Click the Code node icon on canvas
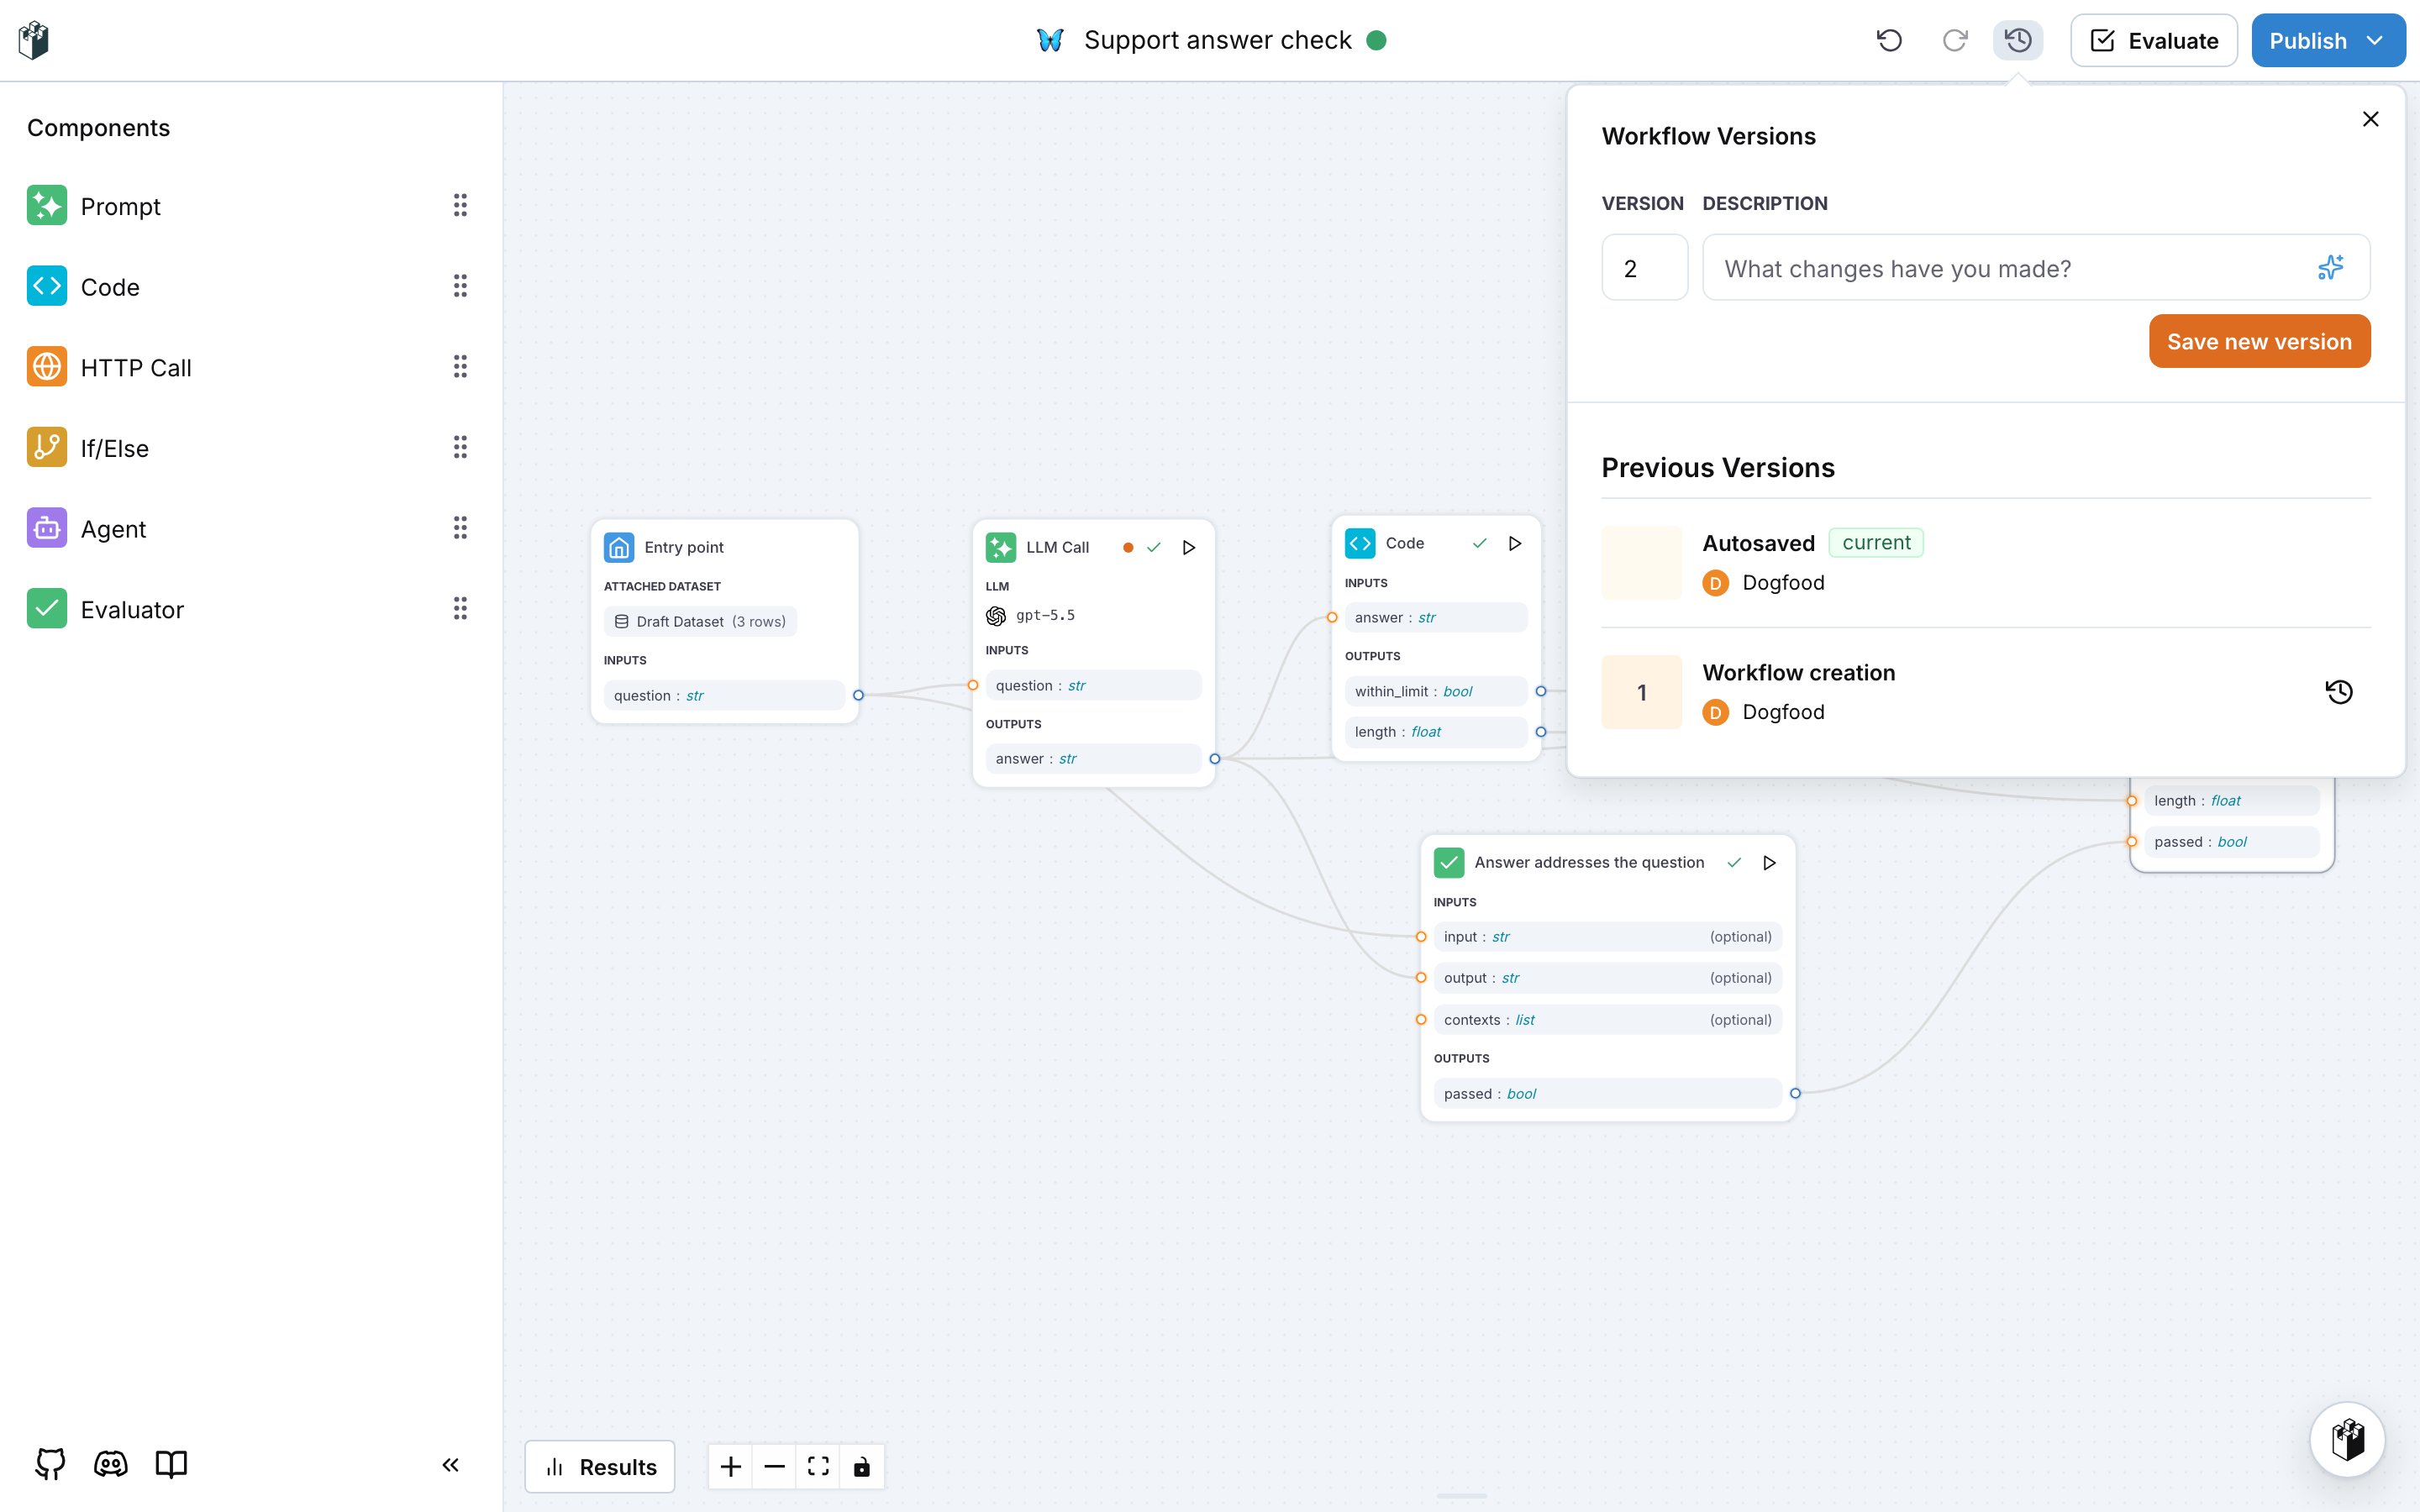 (1360, 543)
